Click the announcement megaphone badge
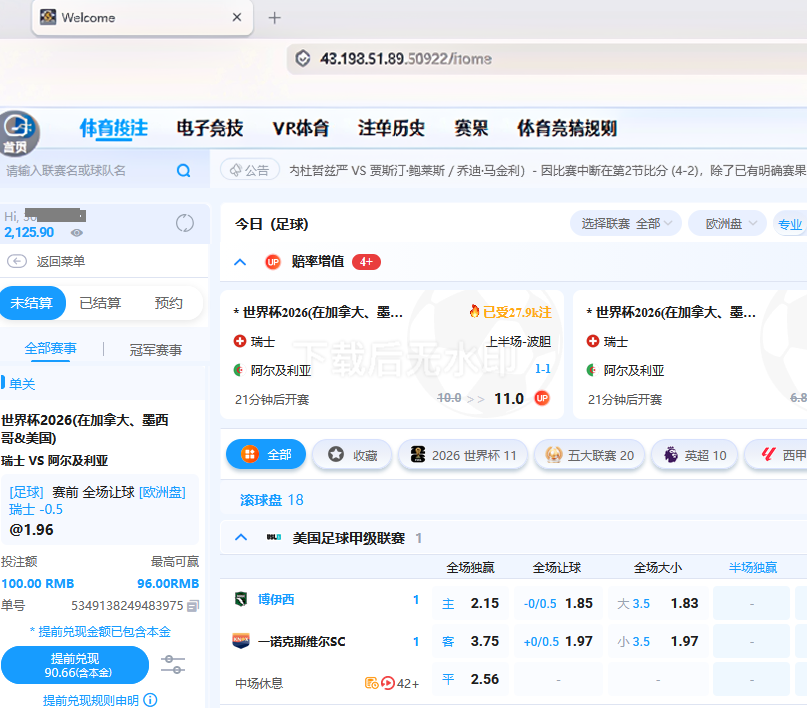807x708 pixels. [250, 170]
